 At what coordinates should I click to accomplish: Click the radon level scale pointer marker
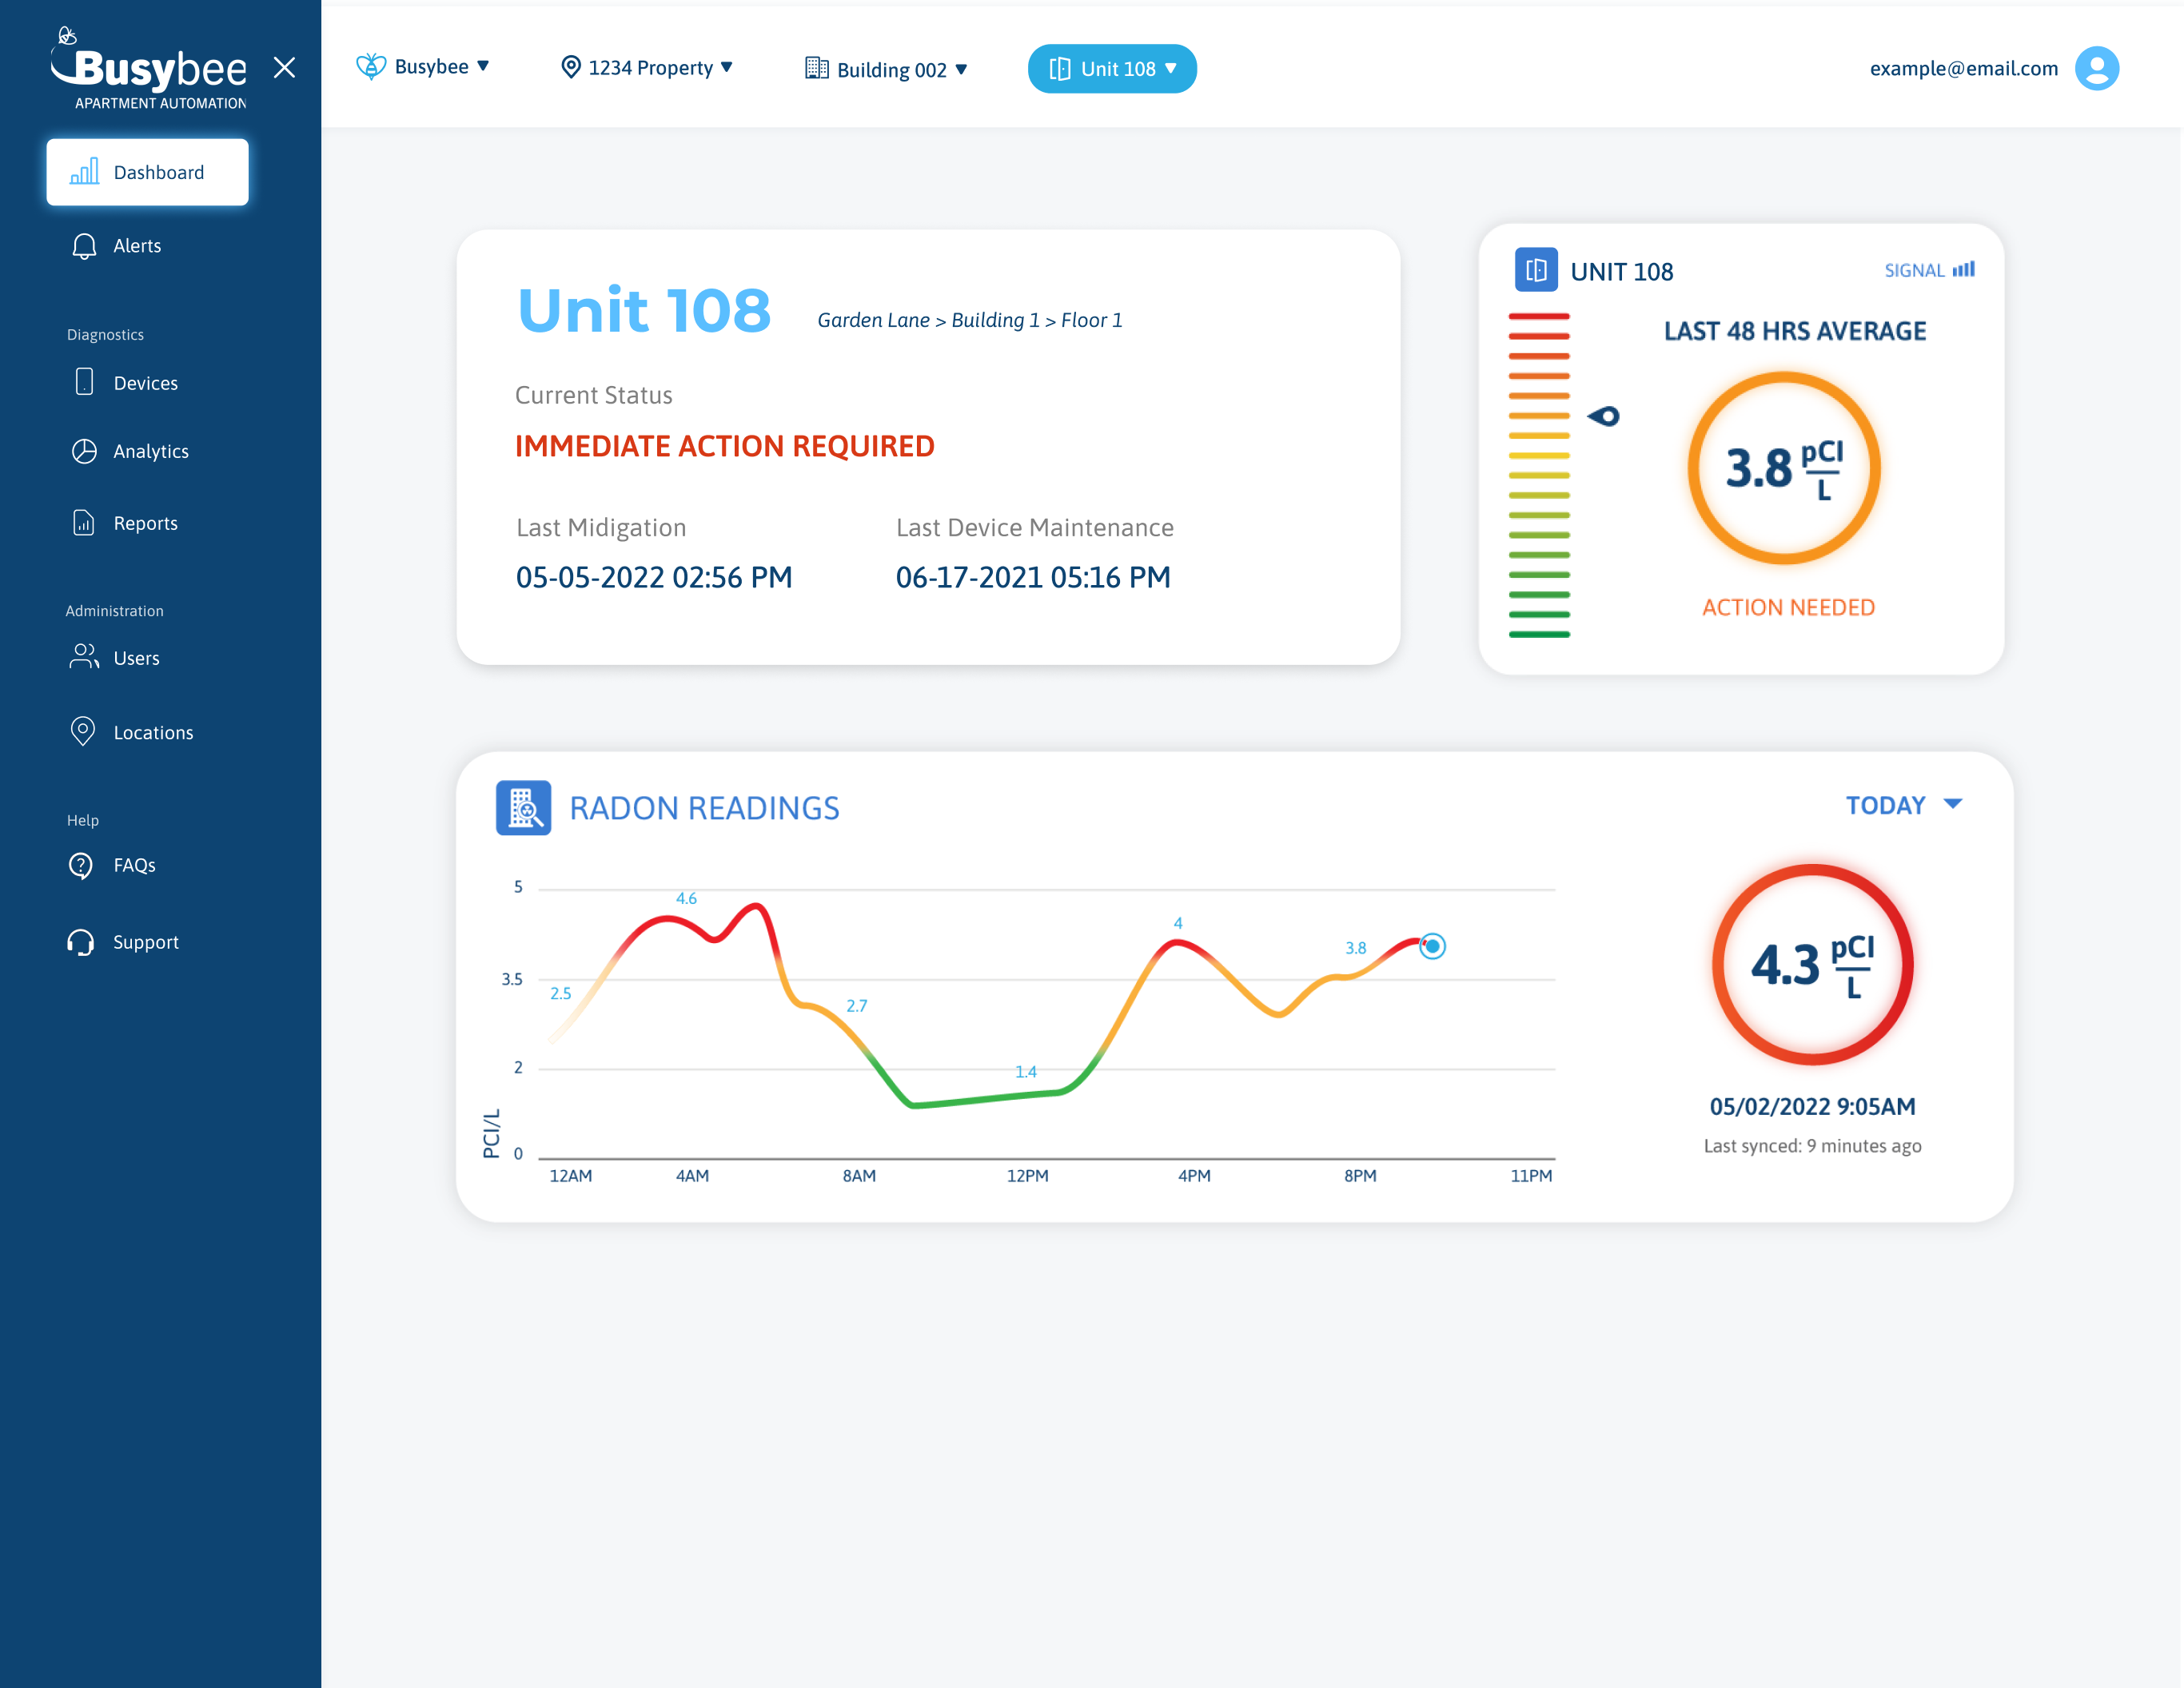(1604, 416)
